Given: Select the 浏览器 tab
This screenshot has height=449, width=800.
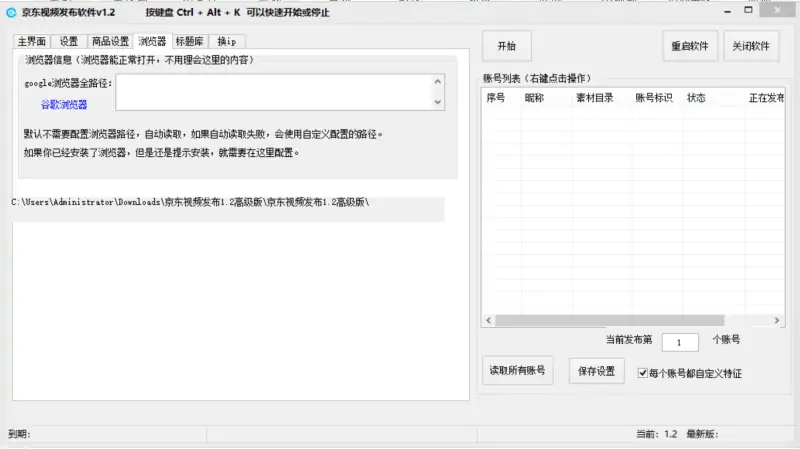Looking at the screenshot, I should (x=152, y=41).
